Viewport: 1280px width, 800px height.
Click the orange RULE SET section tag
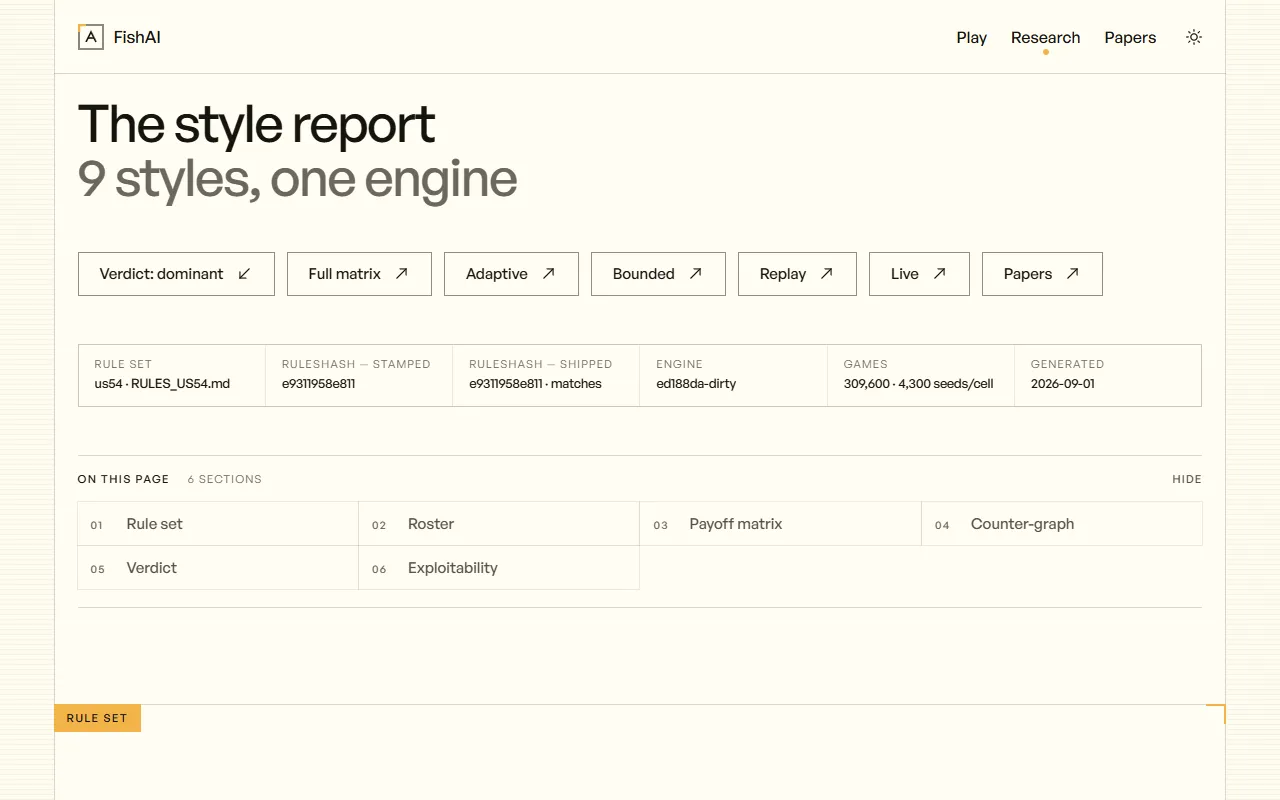[97, 718]
